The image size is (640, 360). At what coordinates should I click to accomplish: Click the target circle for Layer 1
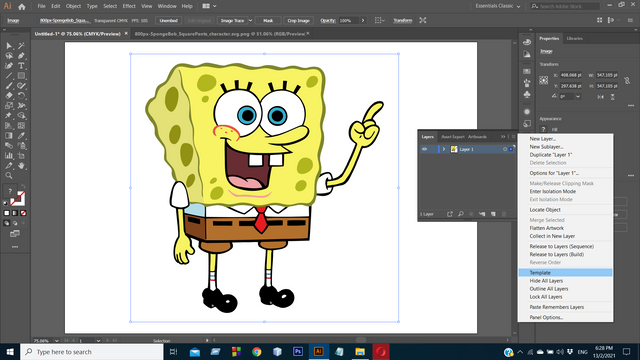coord(505,149)
